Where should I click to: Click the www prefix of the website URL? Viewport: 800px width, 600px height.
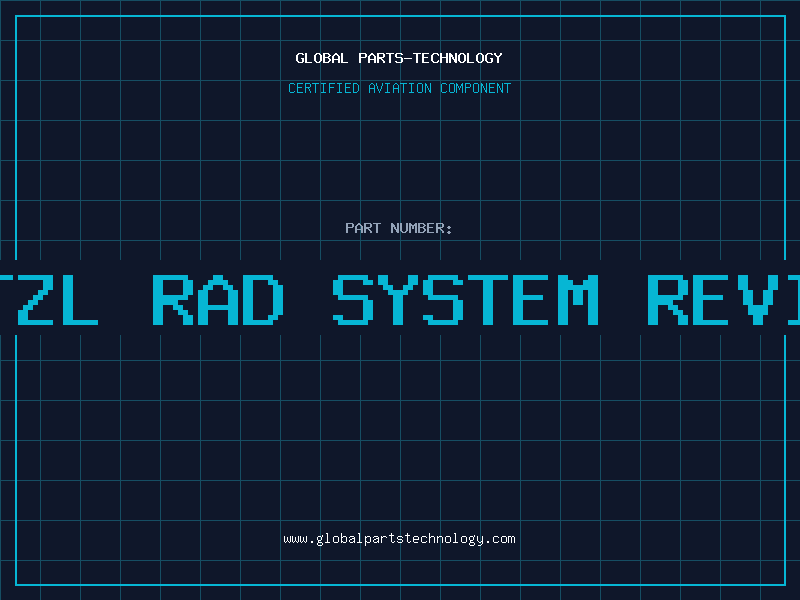(x=295, y=538)
